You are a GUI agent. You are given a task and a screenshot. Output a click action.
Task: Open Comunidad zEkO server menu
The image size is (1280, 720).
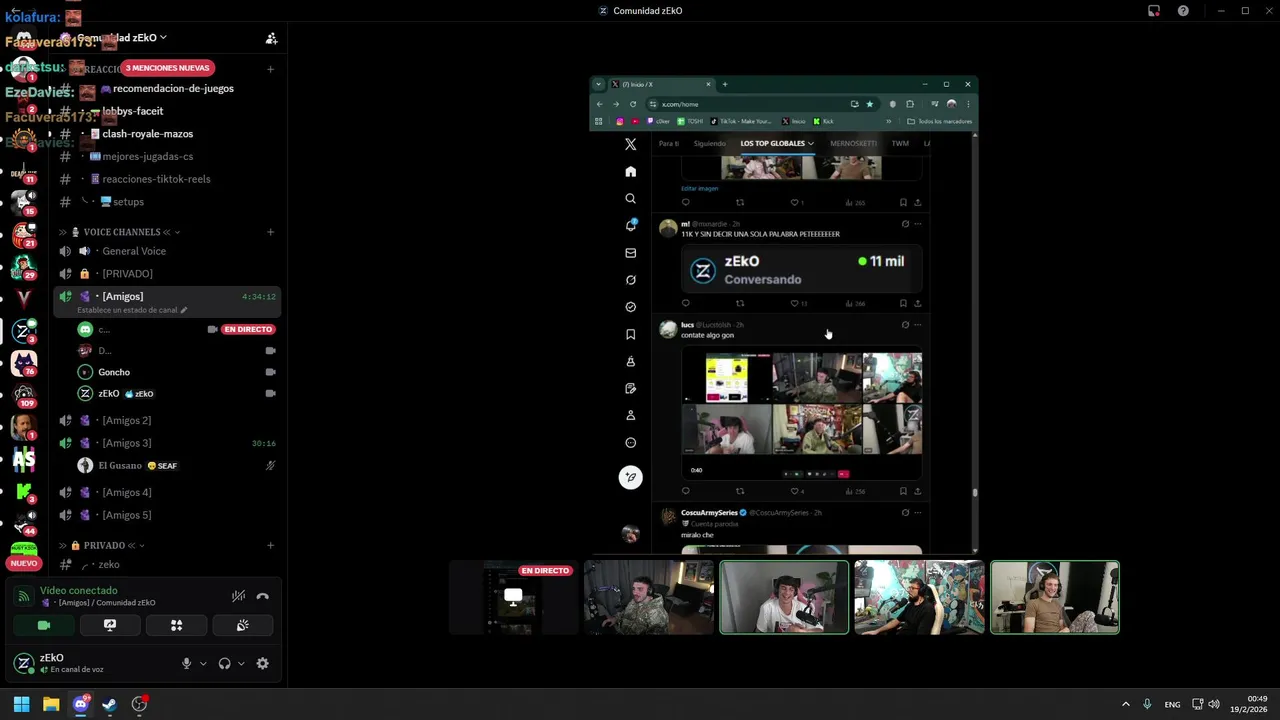point(122,38)
